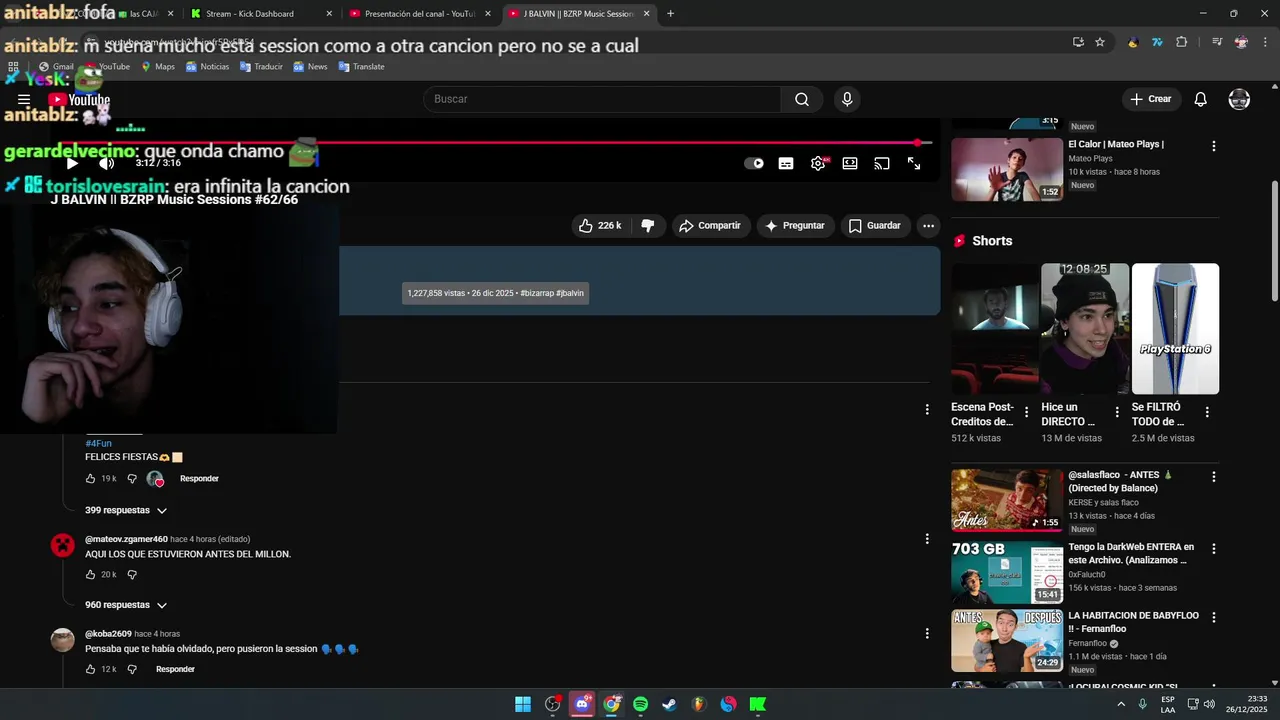Screen dimensions: 1280x720
Task: Open a new browser tab
Action: coord(670,14)
